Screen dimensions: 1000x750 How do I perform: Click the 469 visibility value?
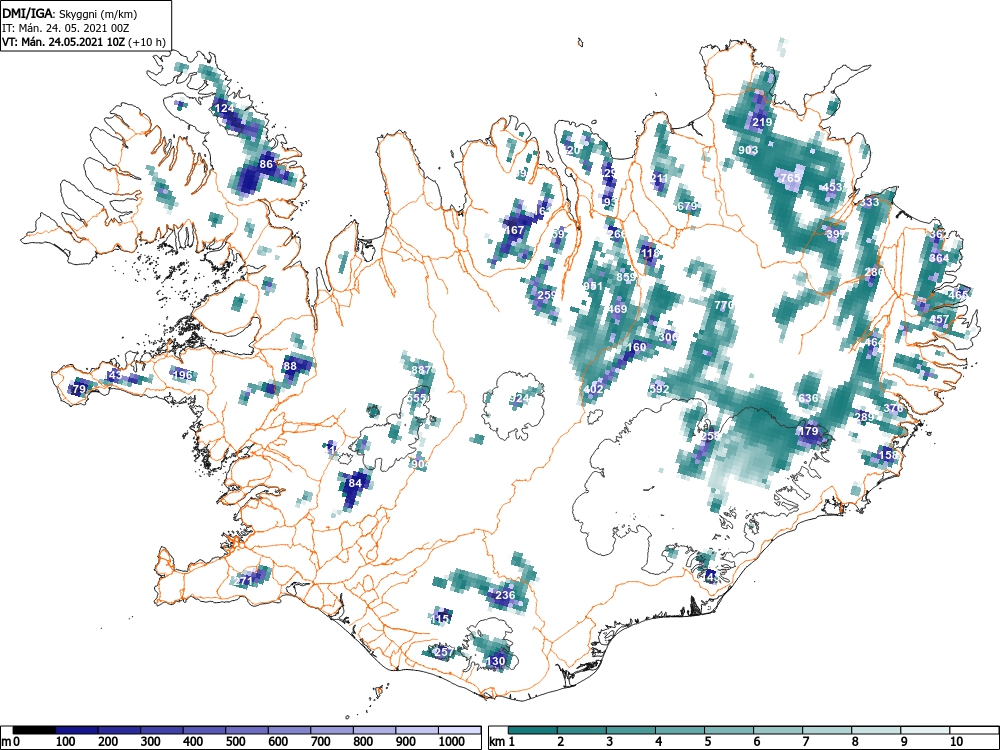pyautogui.click(x=617, y=309)
